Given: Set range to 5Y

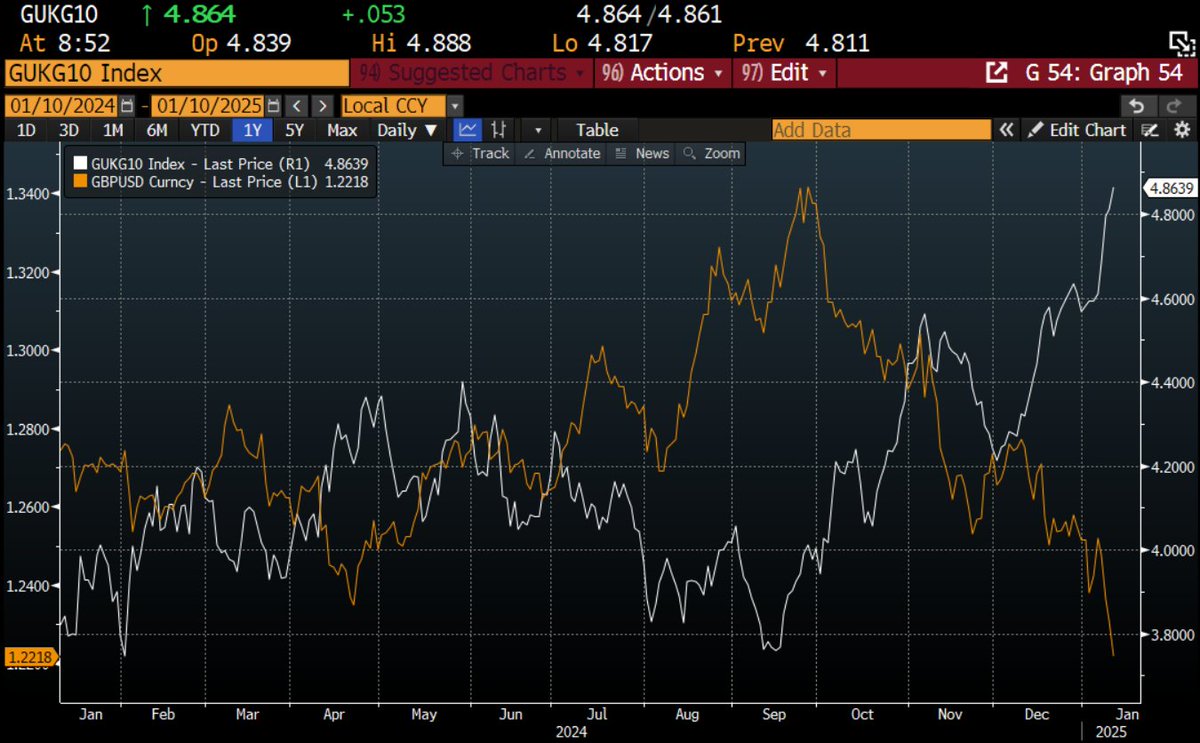Looking at the screenshot, I should coord(294,130).
